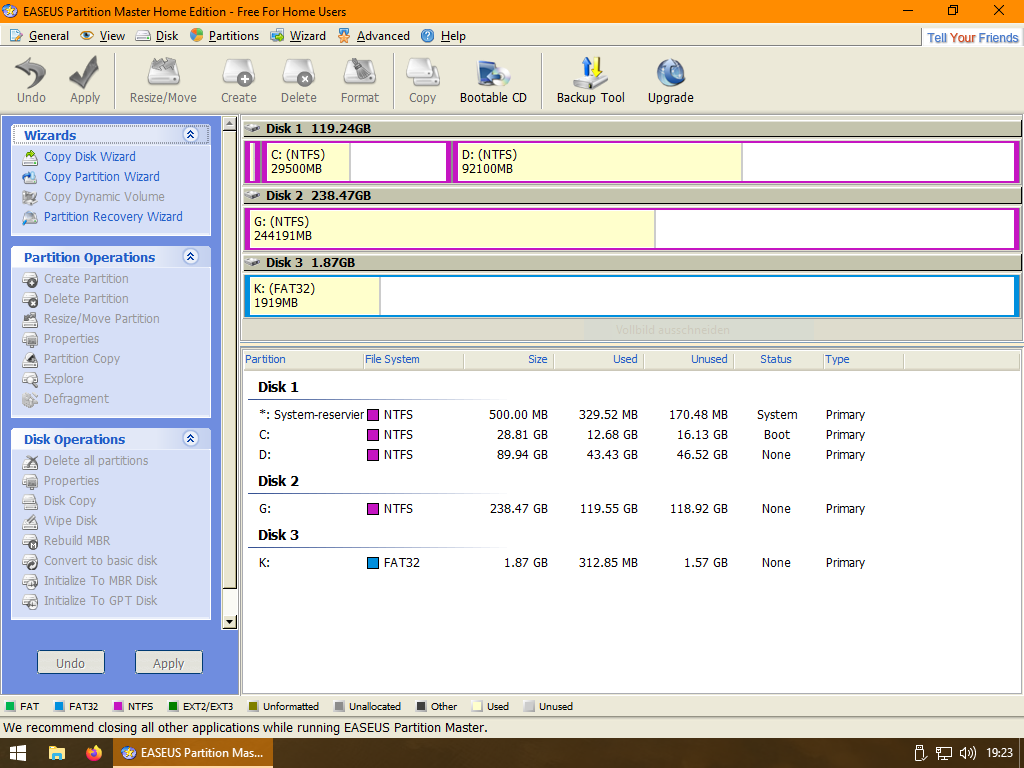Image resolution: width=1024 pixels, height=768 pixels.
Task: Collapse the Partition Operations panel
Action: [191, 256]
